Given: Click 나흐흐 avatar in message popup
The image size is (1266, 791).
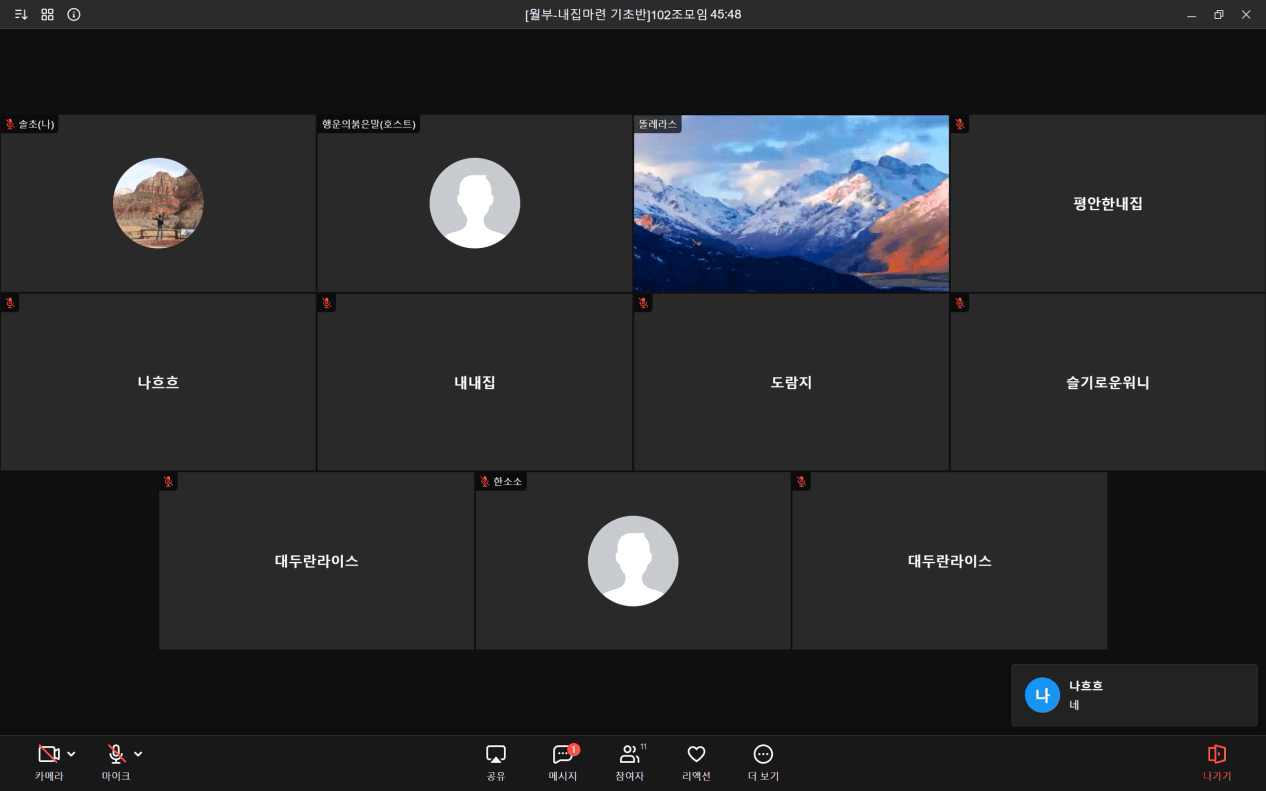Looking at the screenshot, I should [1042, 695].
